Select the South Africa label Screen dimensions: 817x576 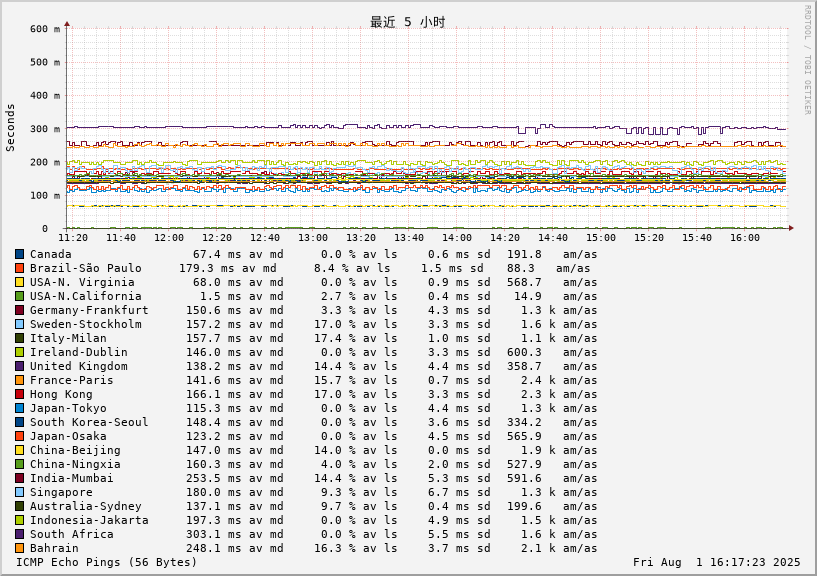71,534
